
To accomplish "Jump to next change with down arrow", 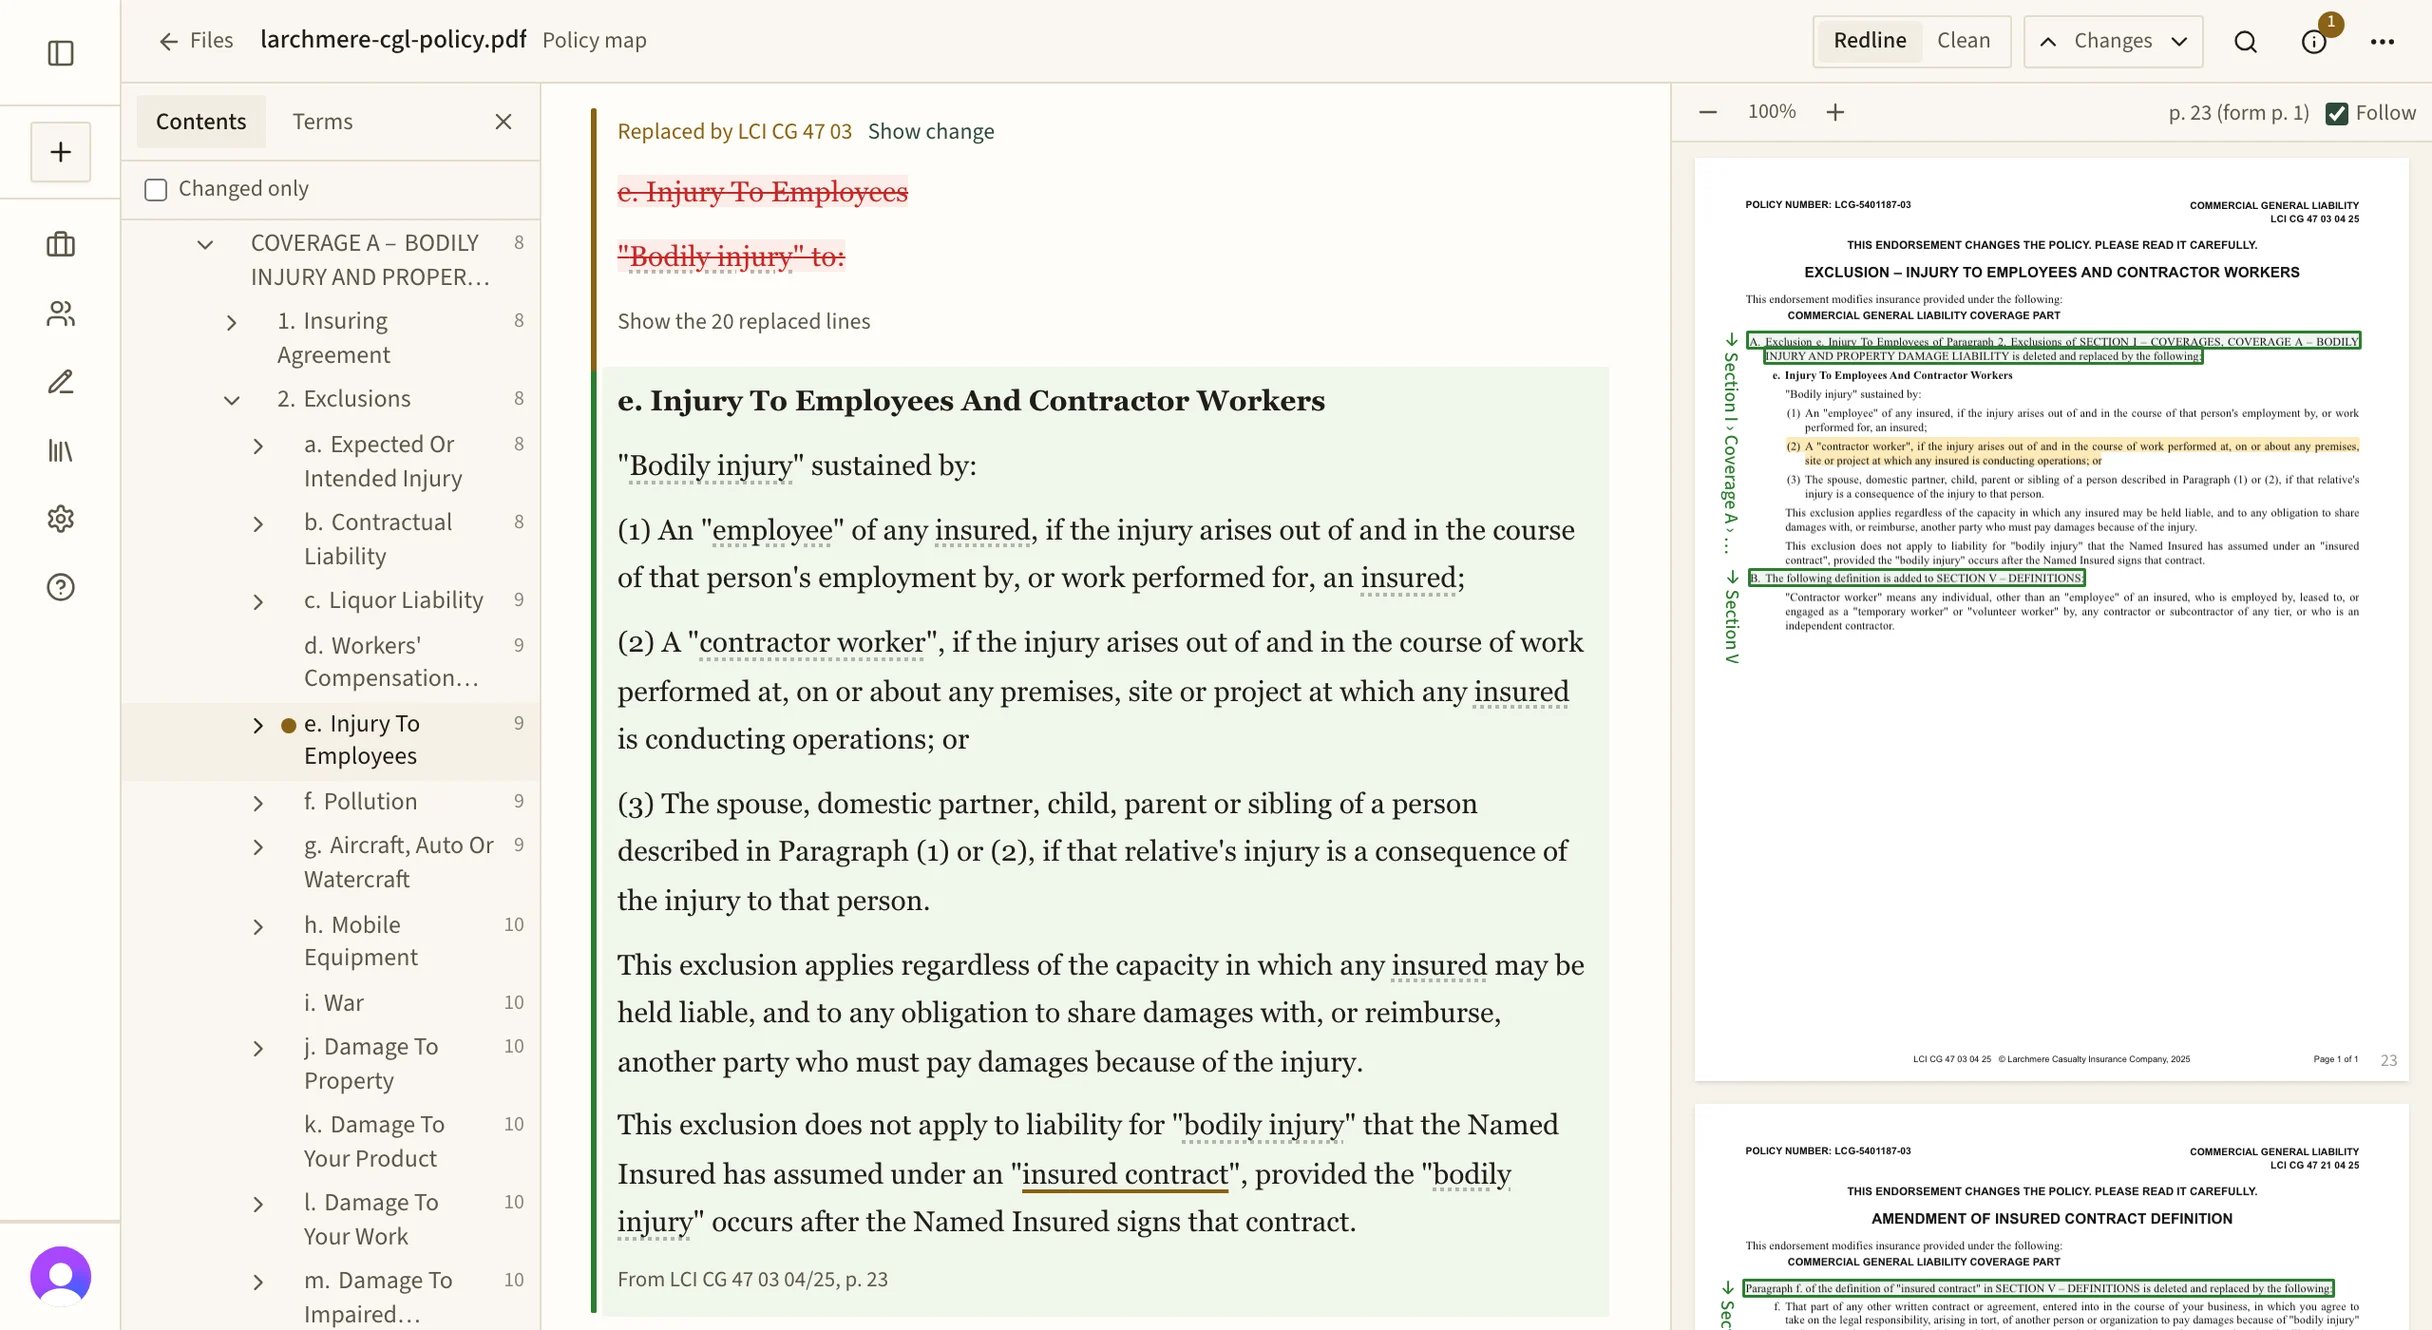I will pos(2179,41).
